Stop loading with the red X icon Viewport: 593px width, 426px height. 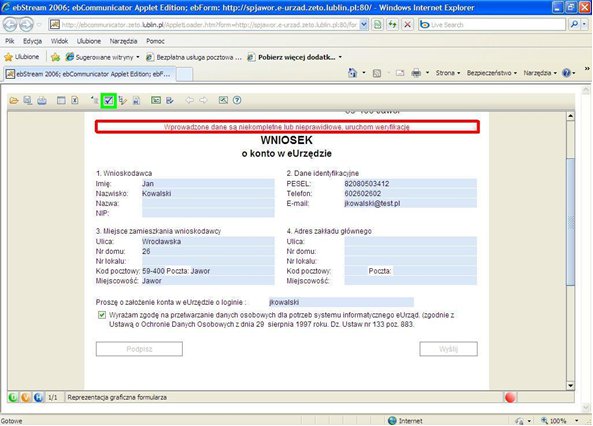[407, 25]
